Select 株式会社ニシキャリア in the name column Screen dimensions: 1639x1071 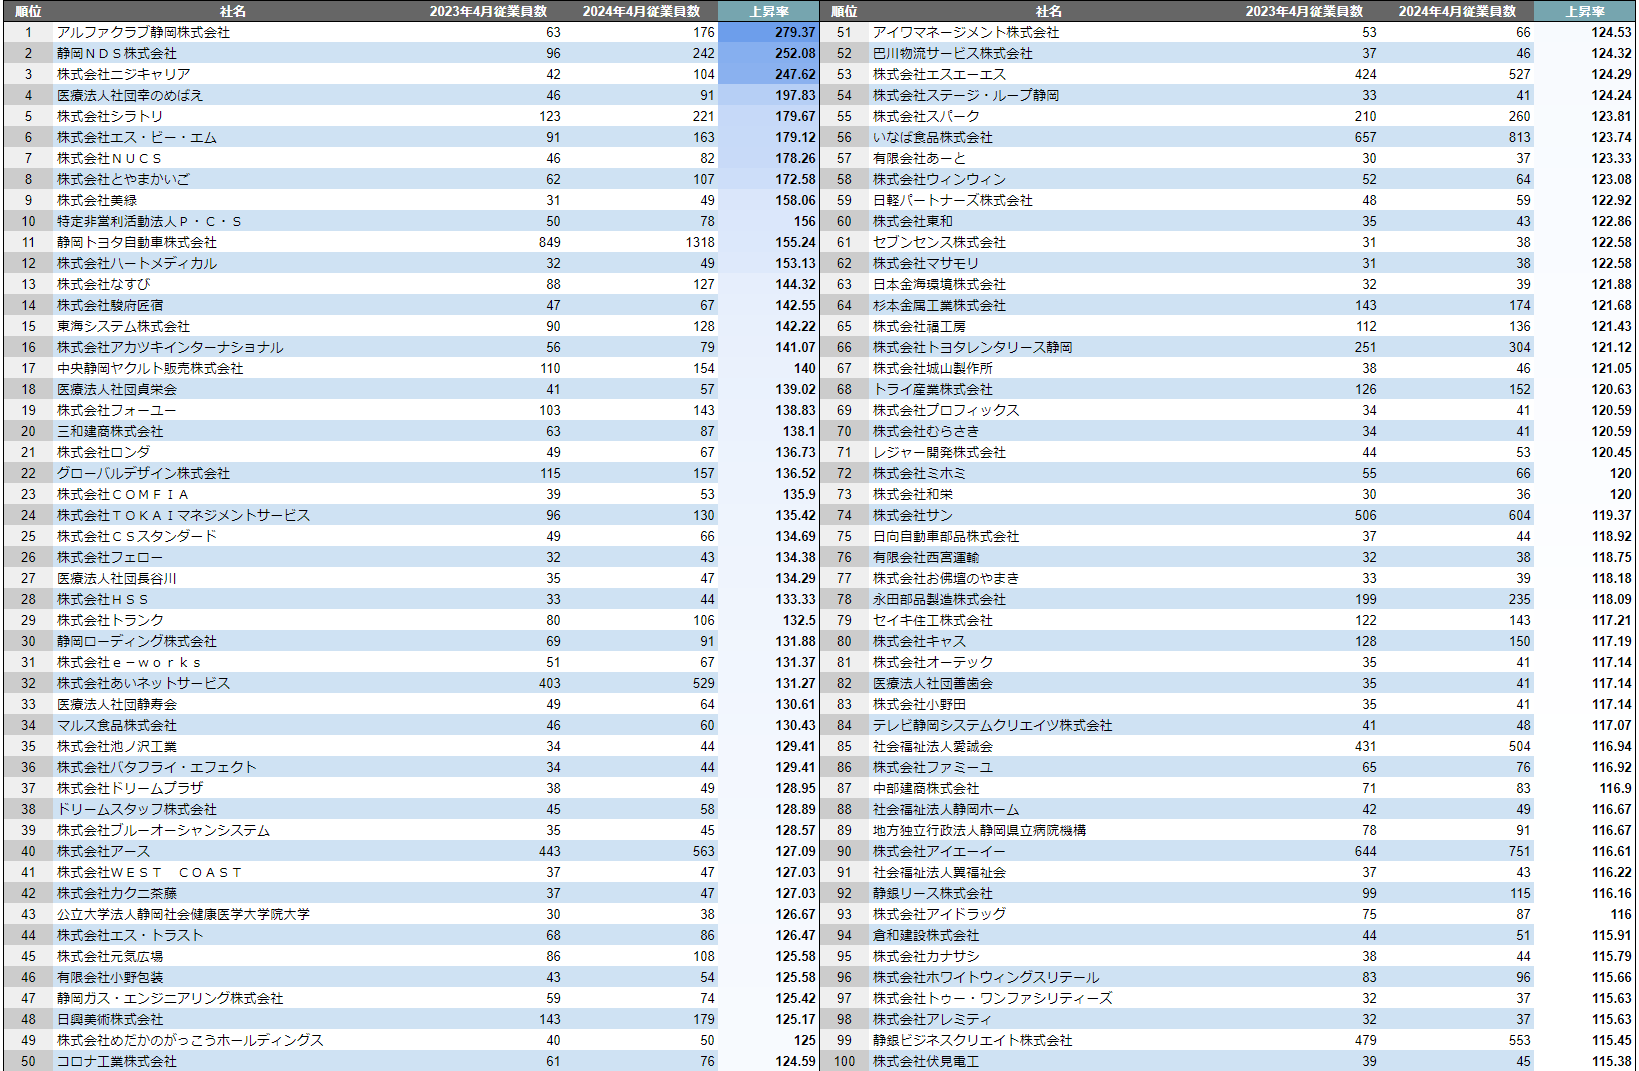(x=123, y=74)
